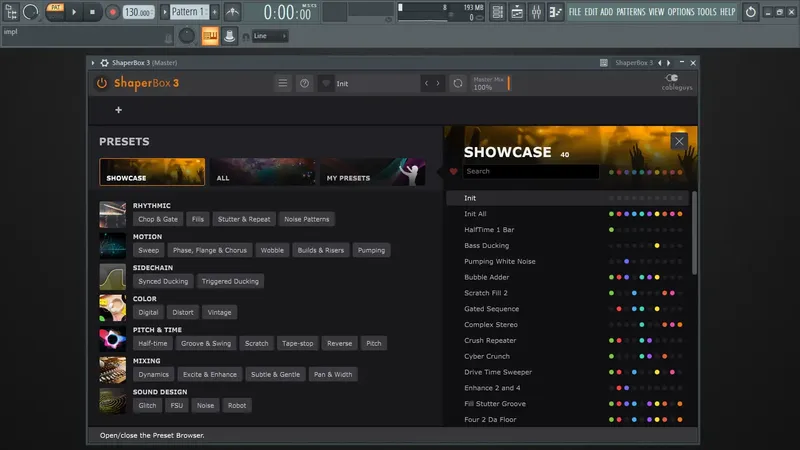Open the PATTERNS menu
This screenshot has height=450, width=800.
631,12
